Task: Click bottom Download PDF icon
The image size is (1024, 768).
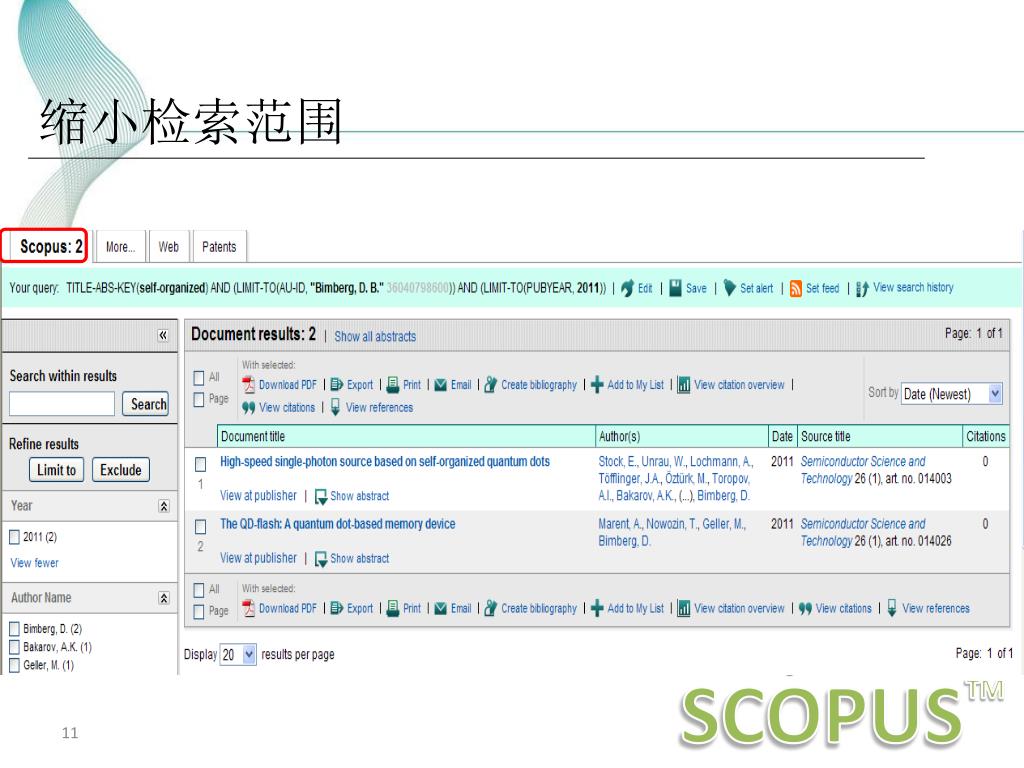Action: (x=248, y=609)
